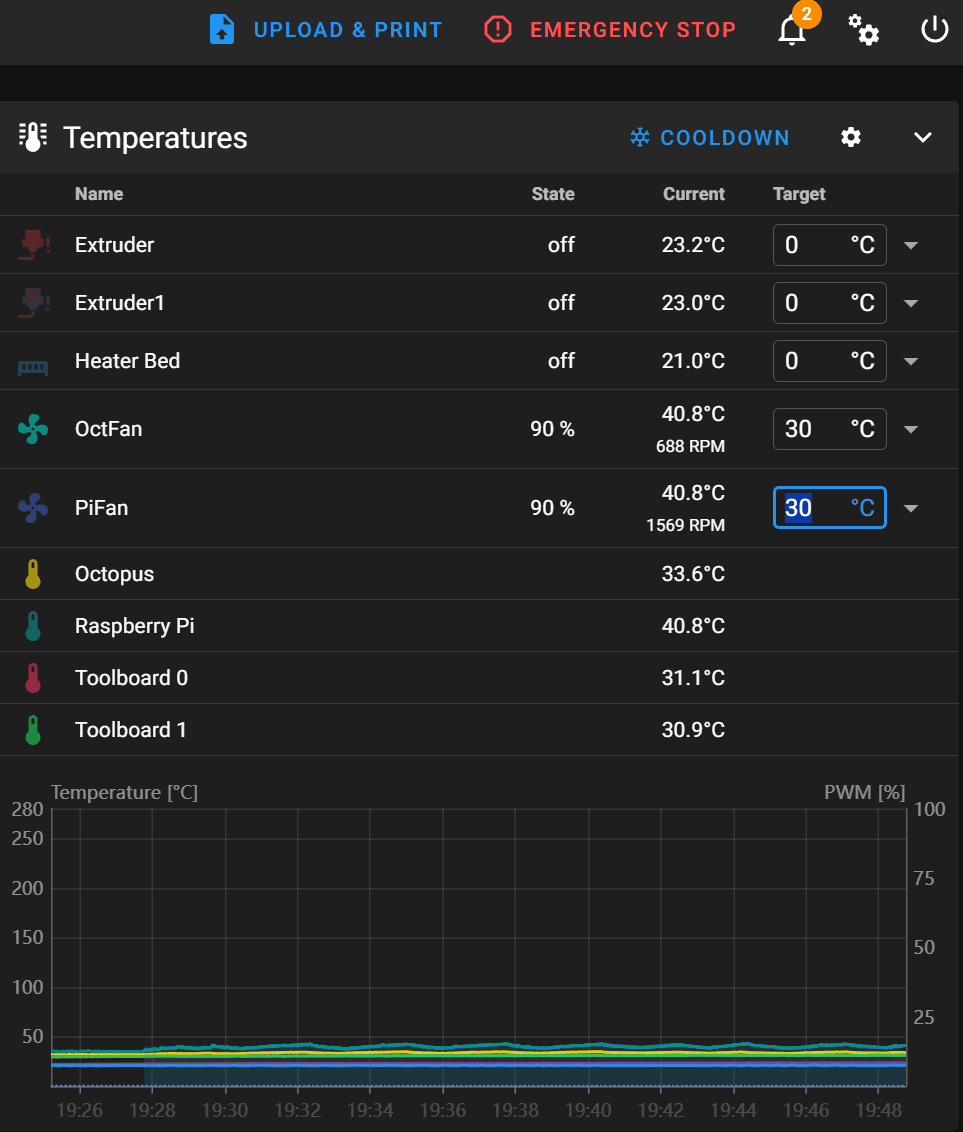Click the OctFan name label

pyautogui.click(x=109, y=429)
